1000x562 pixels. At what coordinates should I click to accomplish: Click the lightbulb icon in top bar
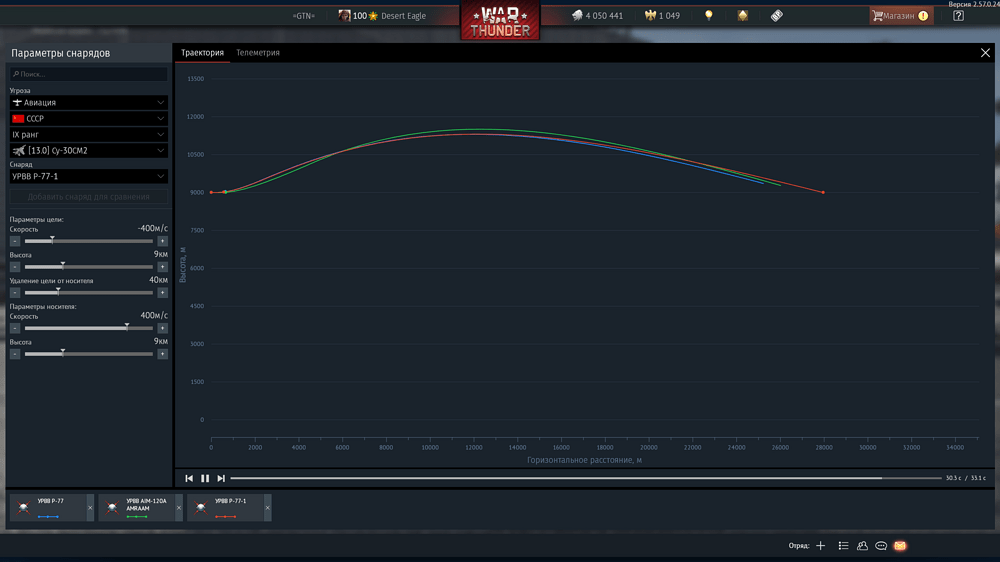(x=709, y=15)
